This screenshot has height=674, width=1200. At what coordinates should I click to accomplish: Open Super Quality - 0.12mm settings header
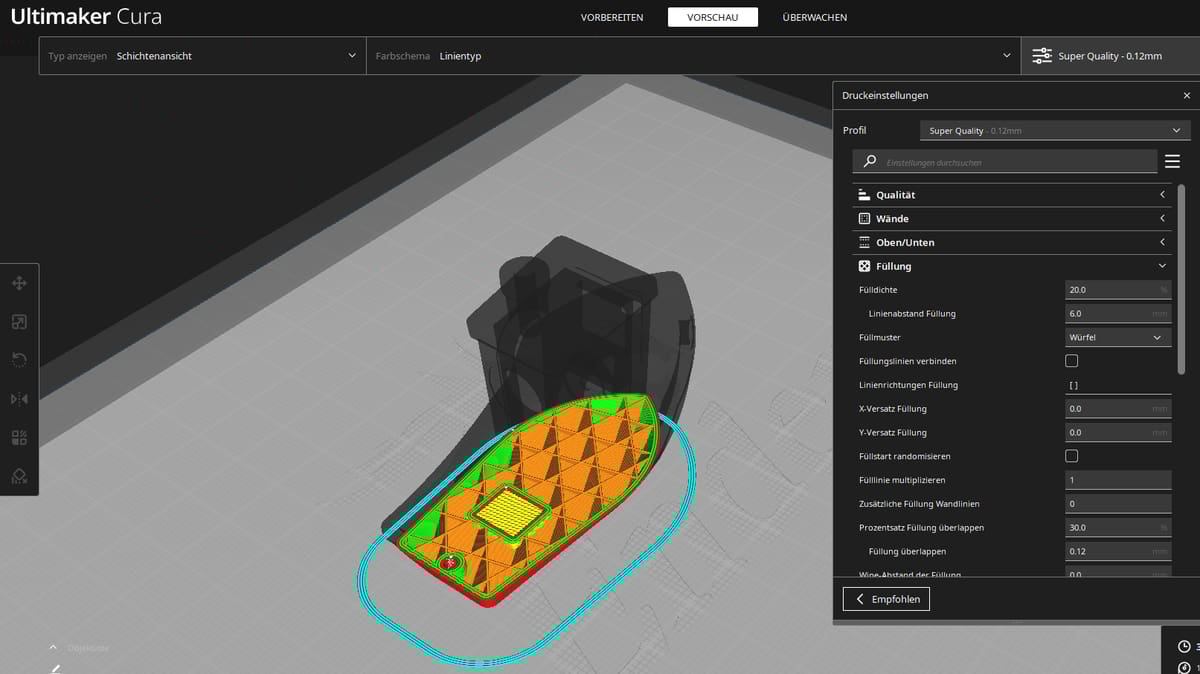[1110, 56]
